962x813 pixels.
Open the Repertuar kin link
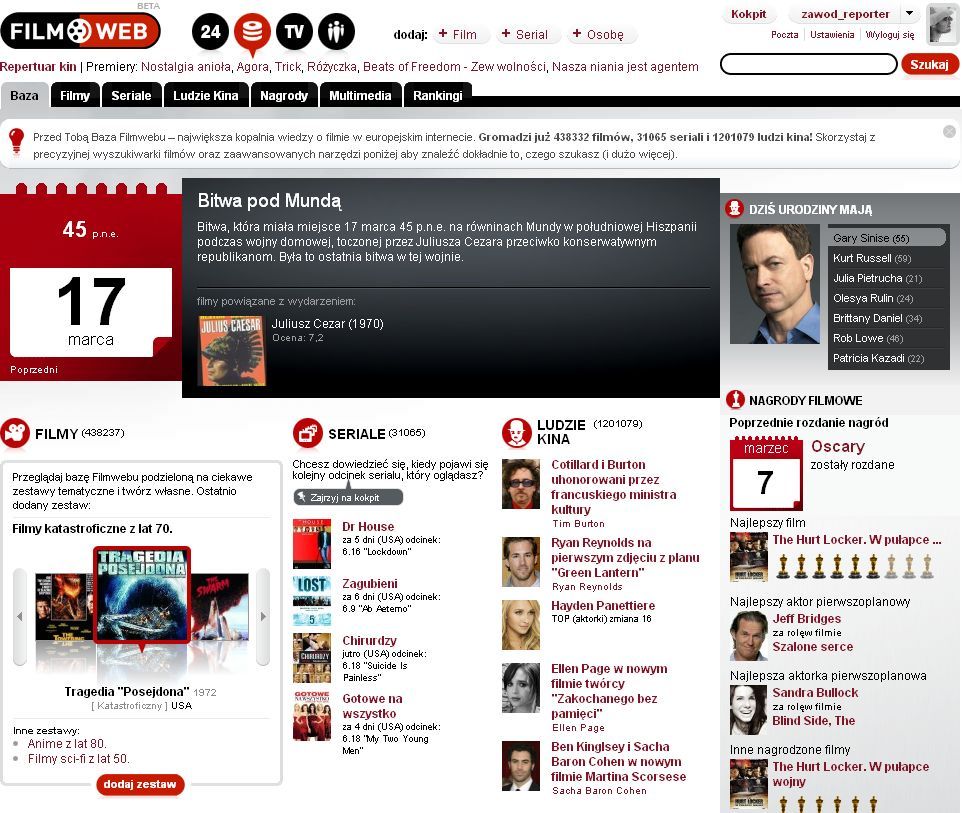(38, 67)
